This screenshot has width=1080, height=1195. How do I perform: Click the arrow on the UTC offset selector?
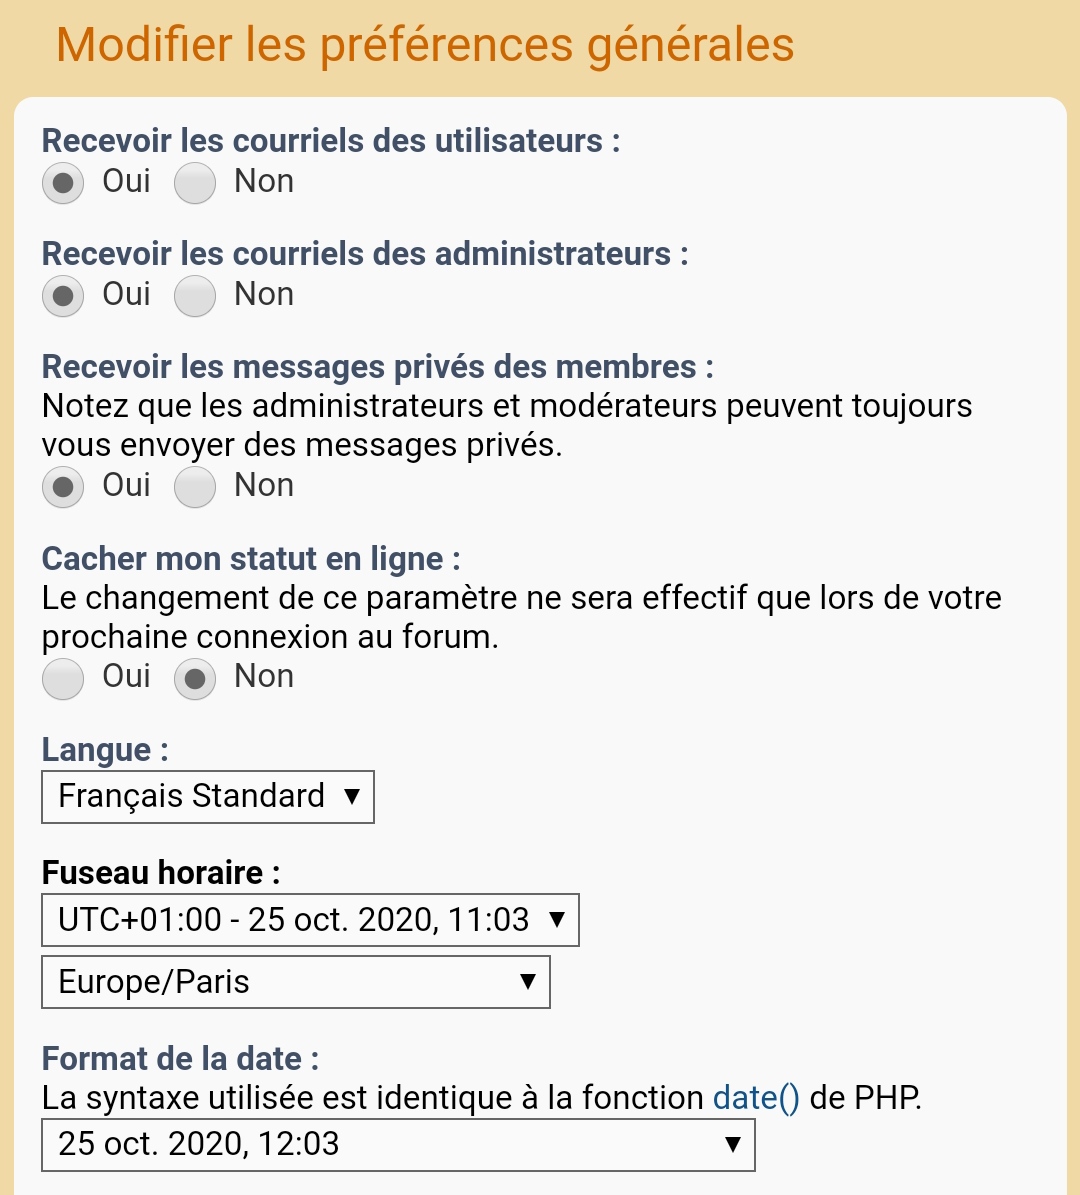pyautogui.click(x=557, y=919)
